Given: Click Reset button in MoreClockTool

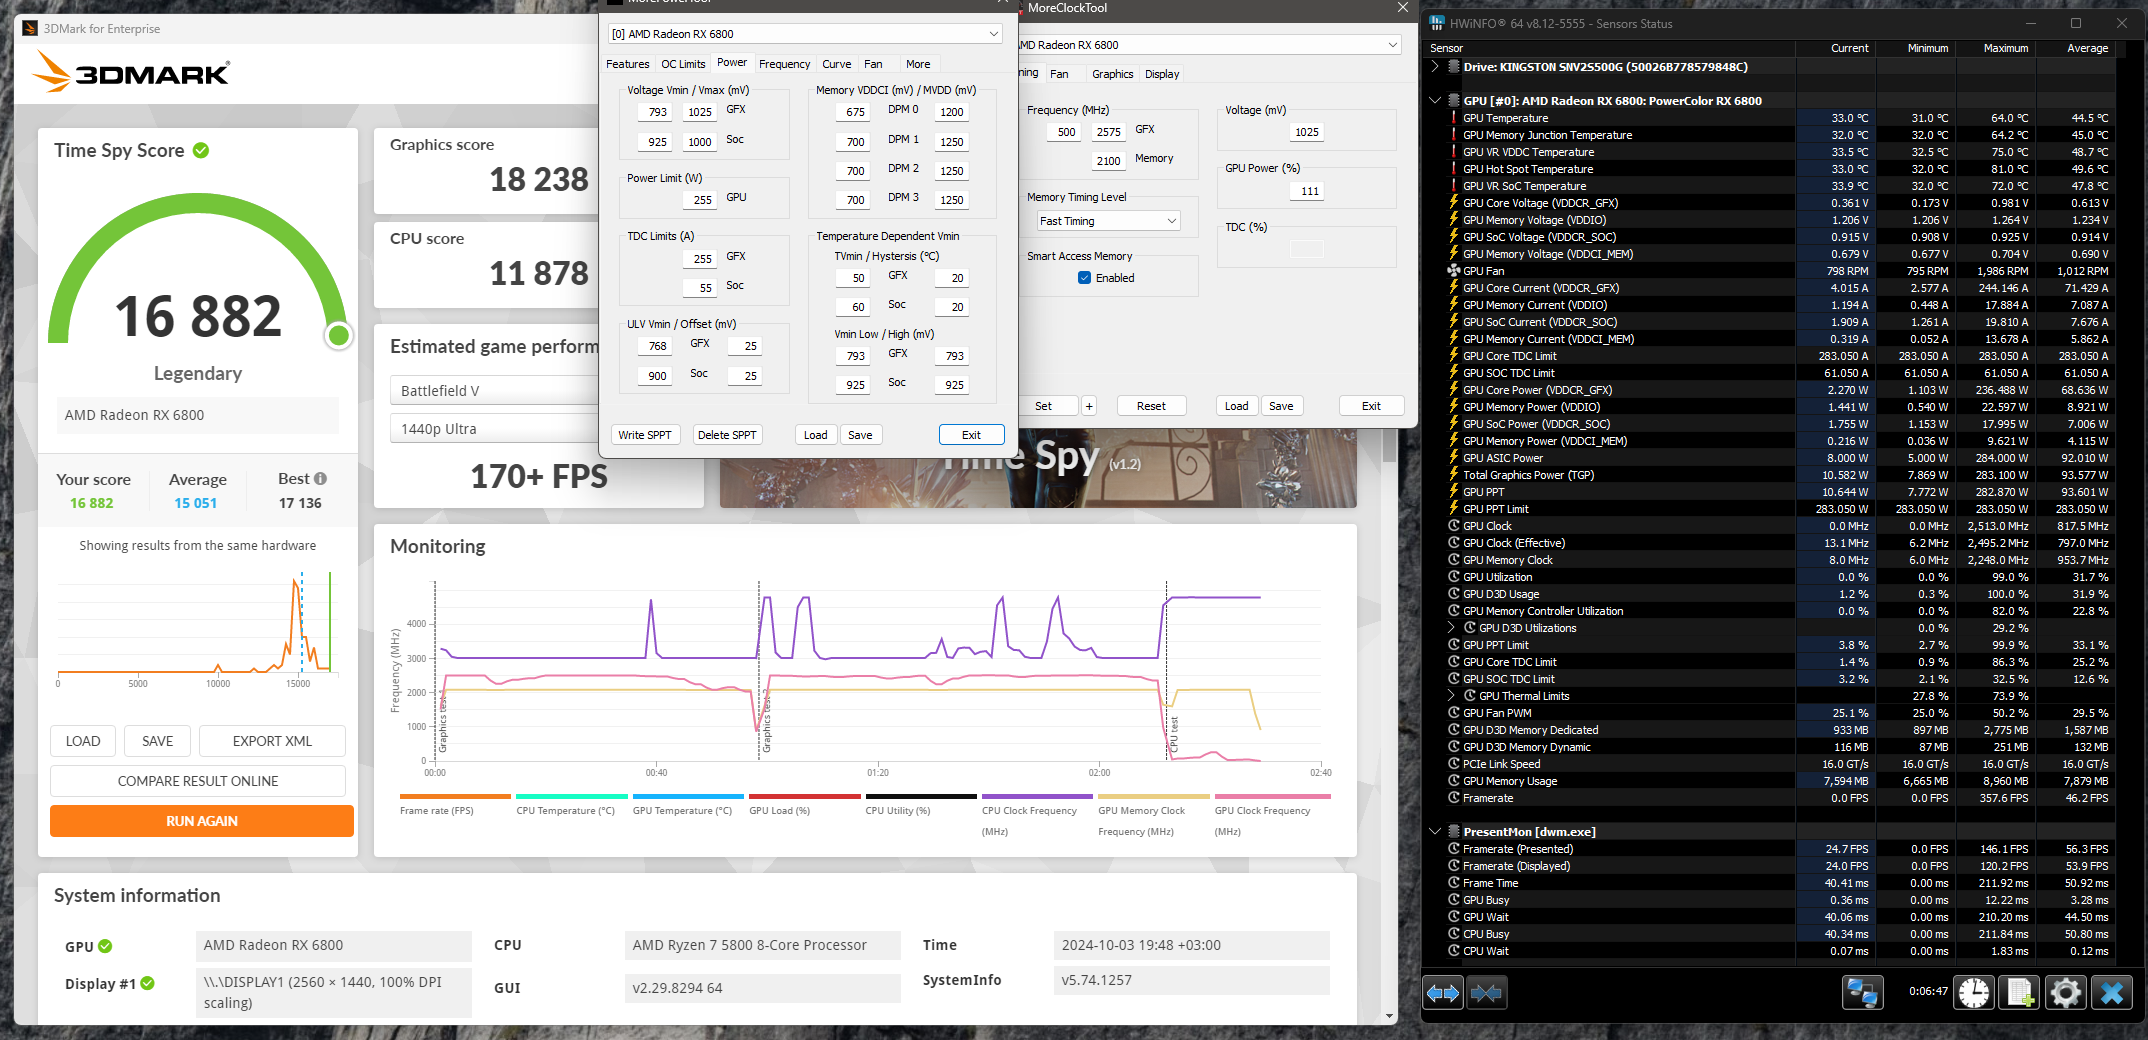Looking at the screenshot, I should [1151, 406].
